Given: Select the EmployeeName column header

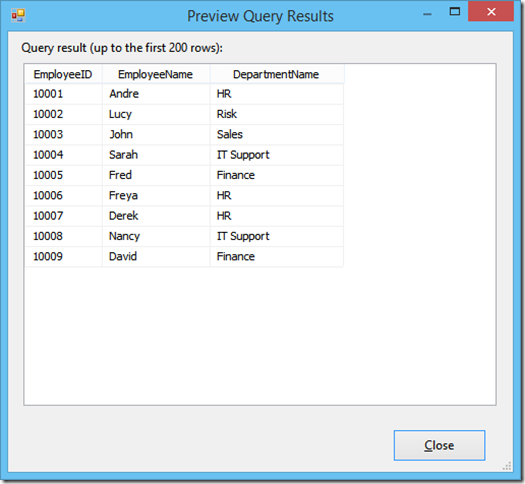Looking at the screenshot, I should (156, 74).
